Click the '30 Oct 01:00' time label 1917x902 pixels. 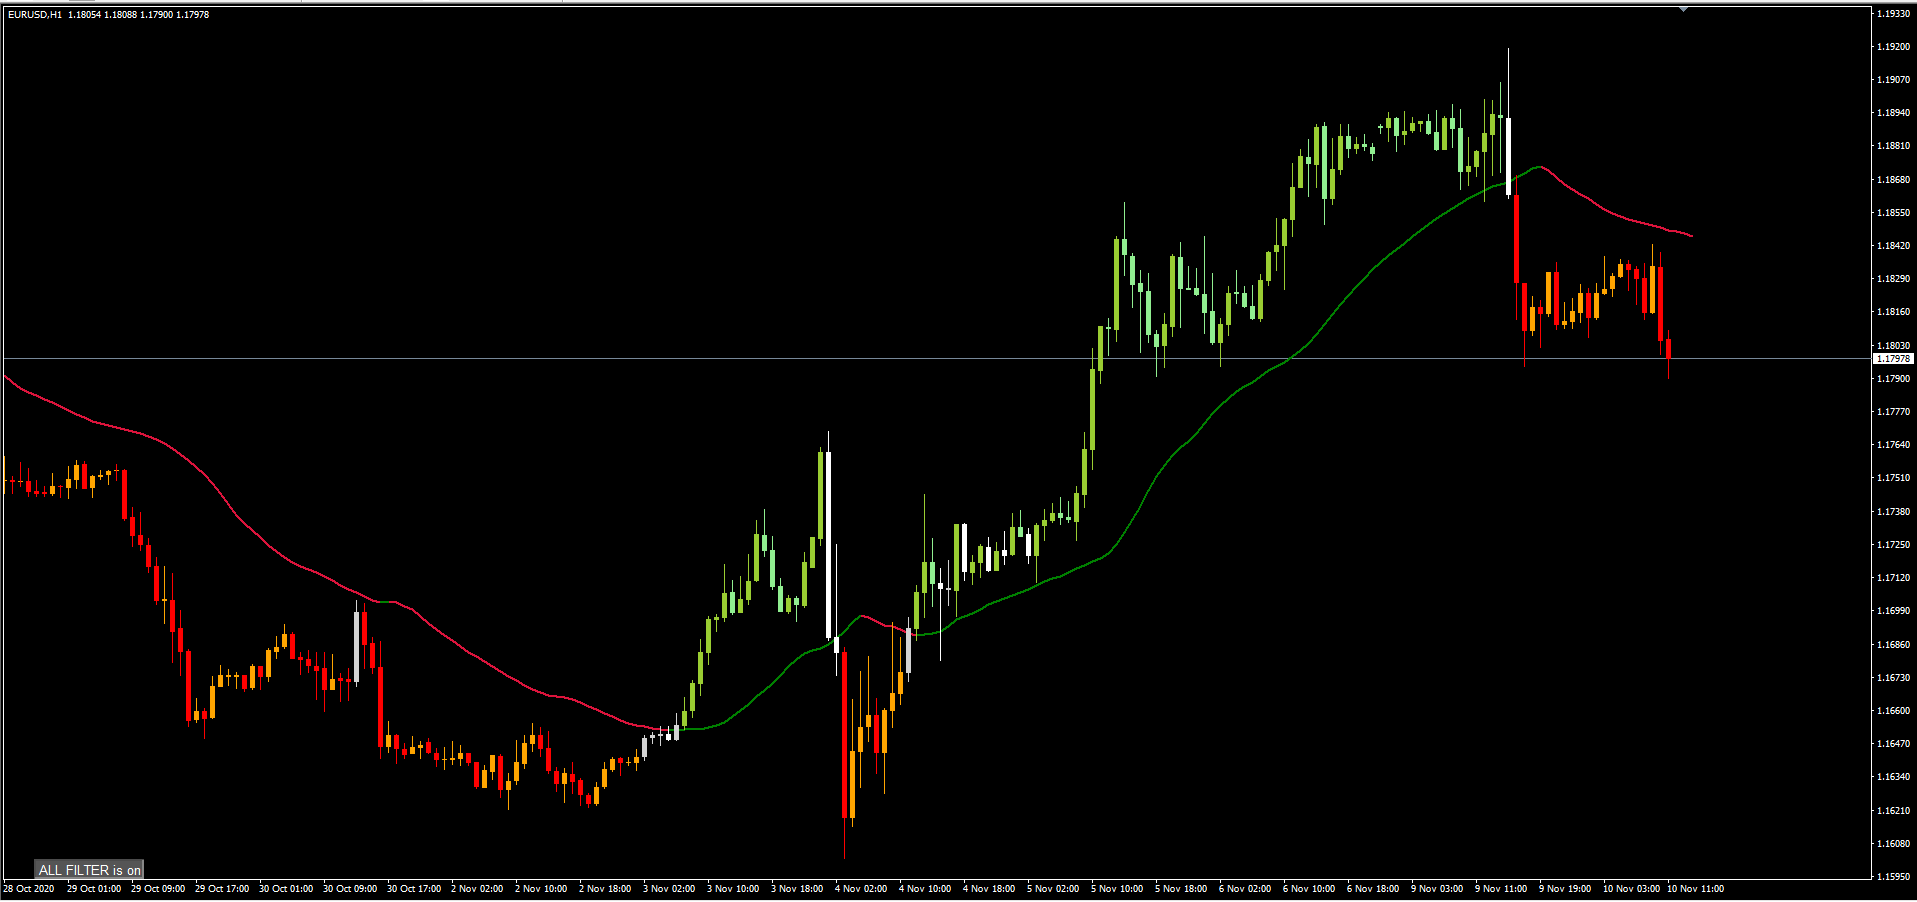coord(286,889)
